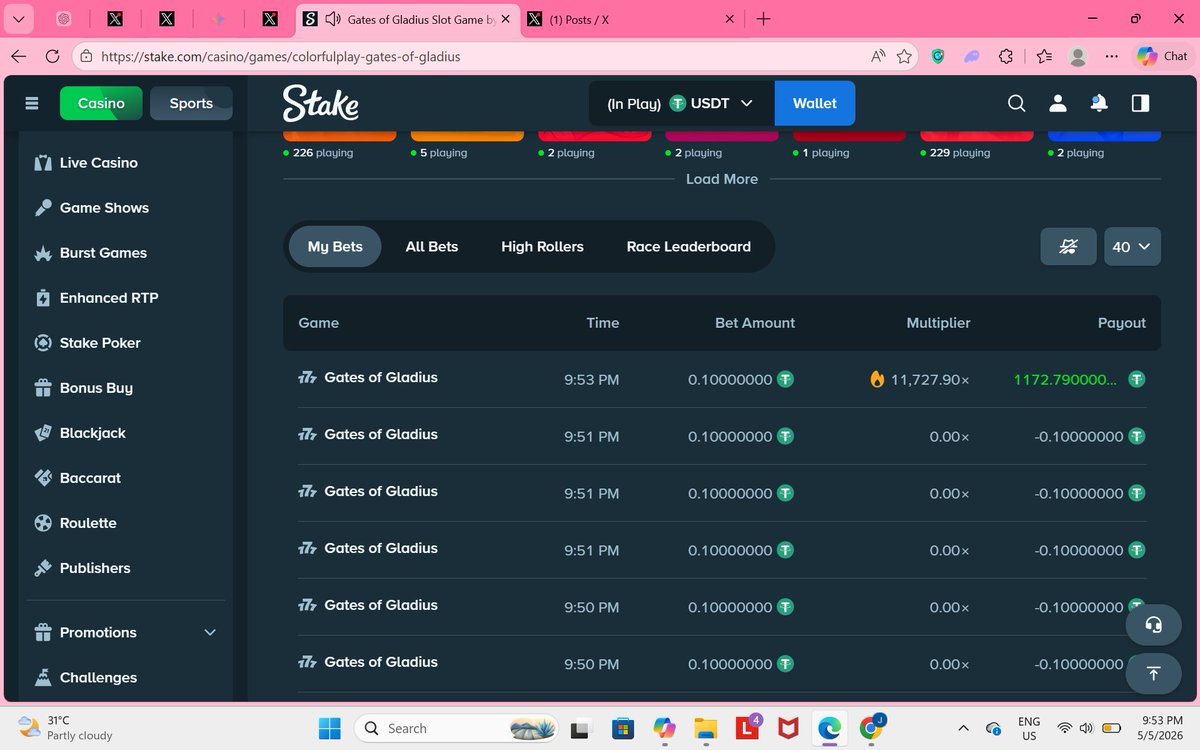The width and height of the screenshot is (1200, 750).
Task: Open Windows Start menu
Action: tap(330, 728)
